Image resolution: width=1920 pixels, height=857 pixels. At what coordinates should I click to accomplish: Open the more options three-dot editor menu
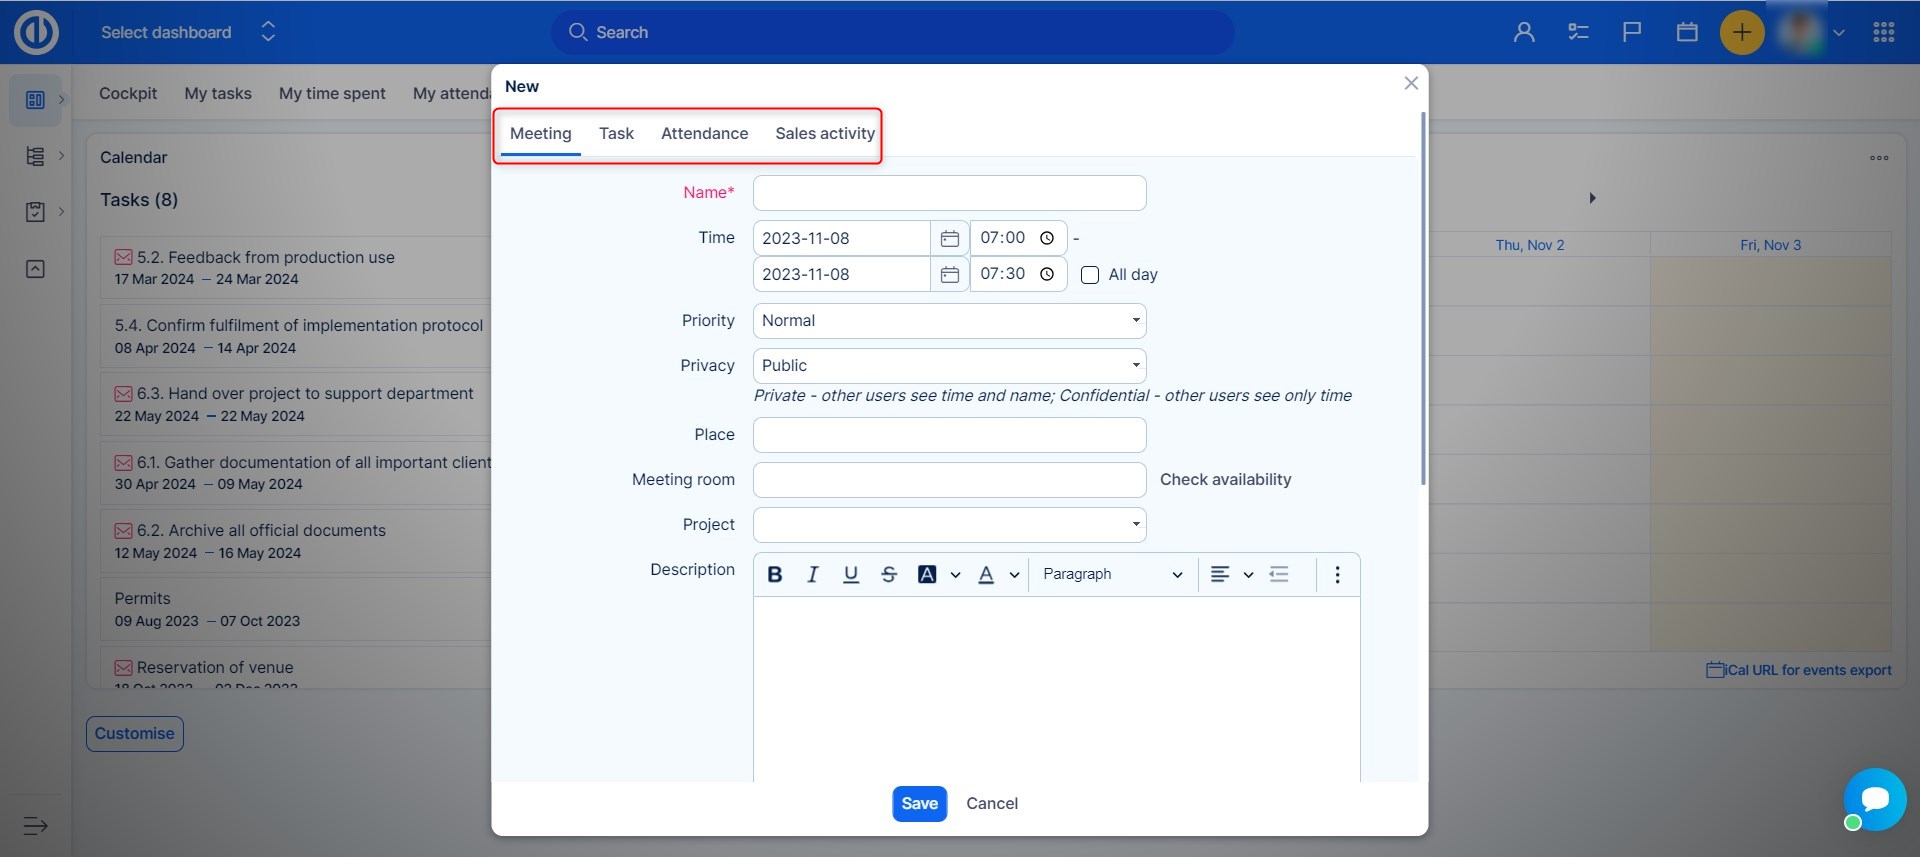[1337, 574]
